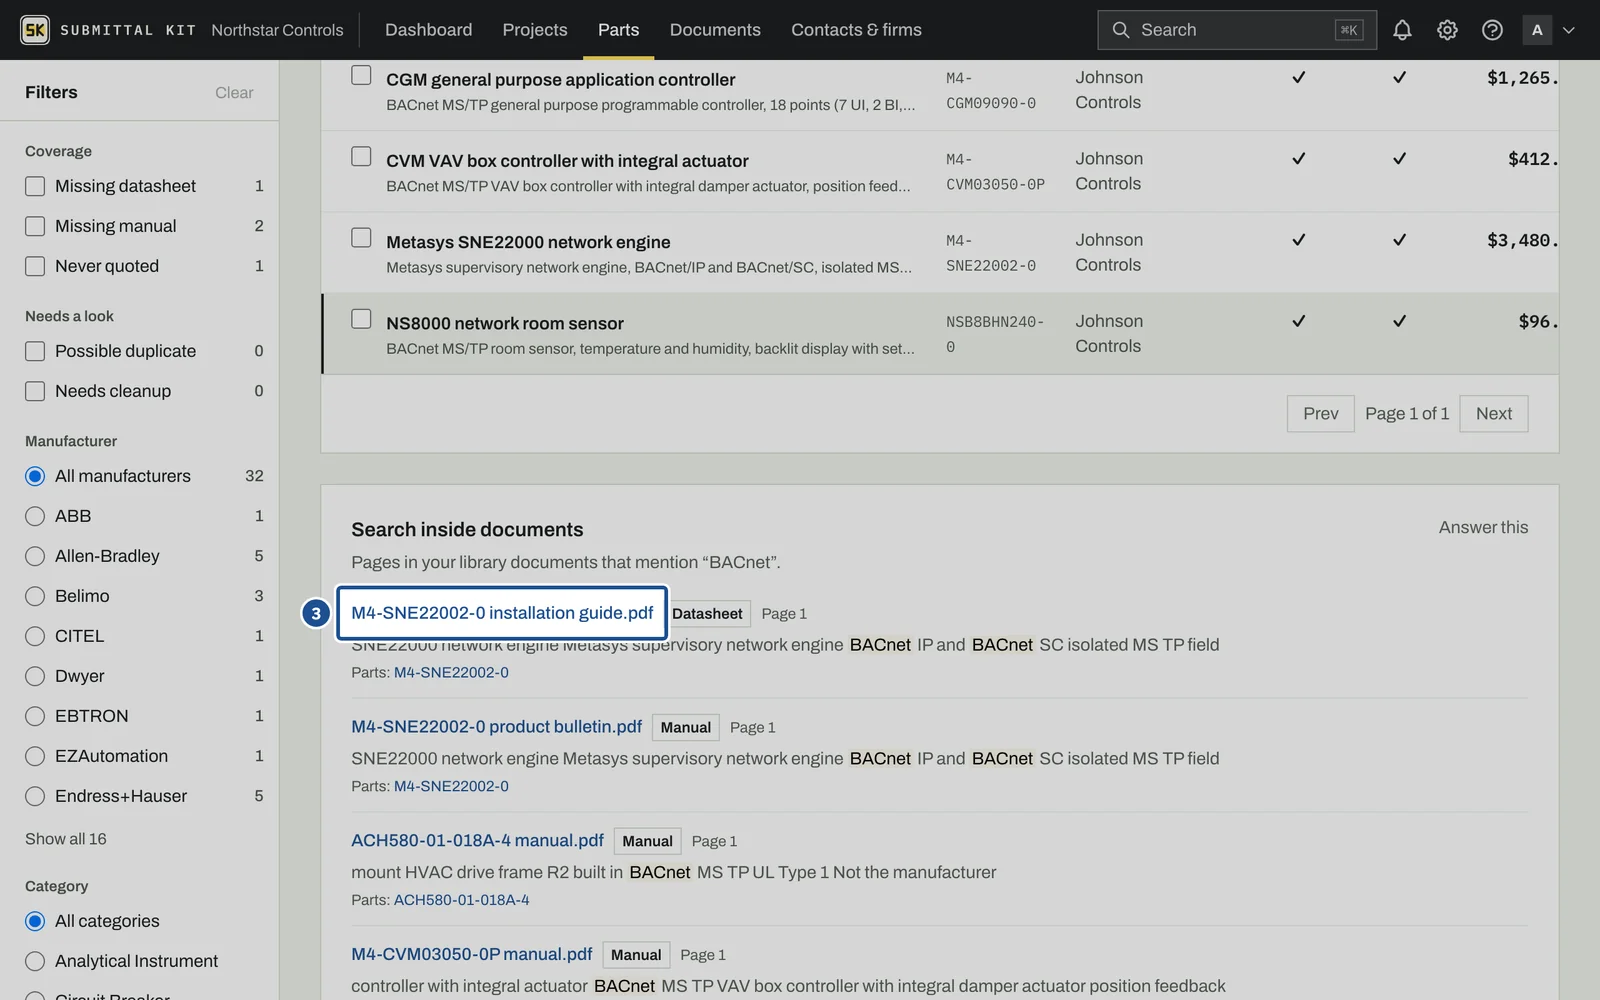Viewport: 1600px width, 1000px height.
Task: Choose Endress+Hauser manufacturer
Action: coord(35,796)
